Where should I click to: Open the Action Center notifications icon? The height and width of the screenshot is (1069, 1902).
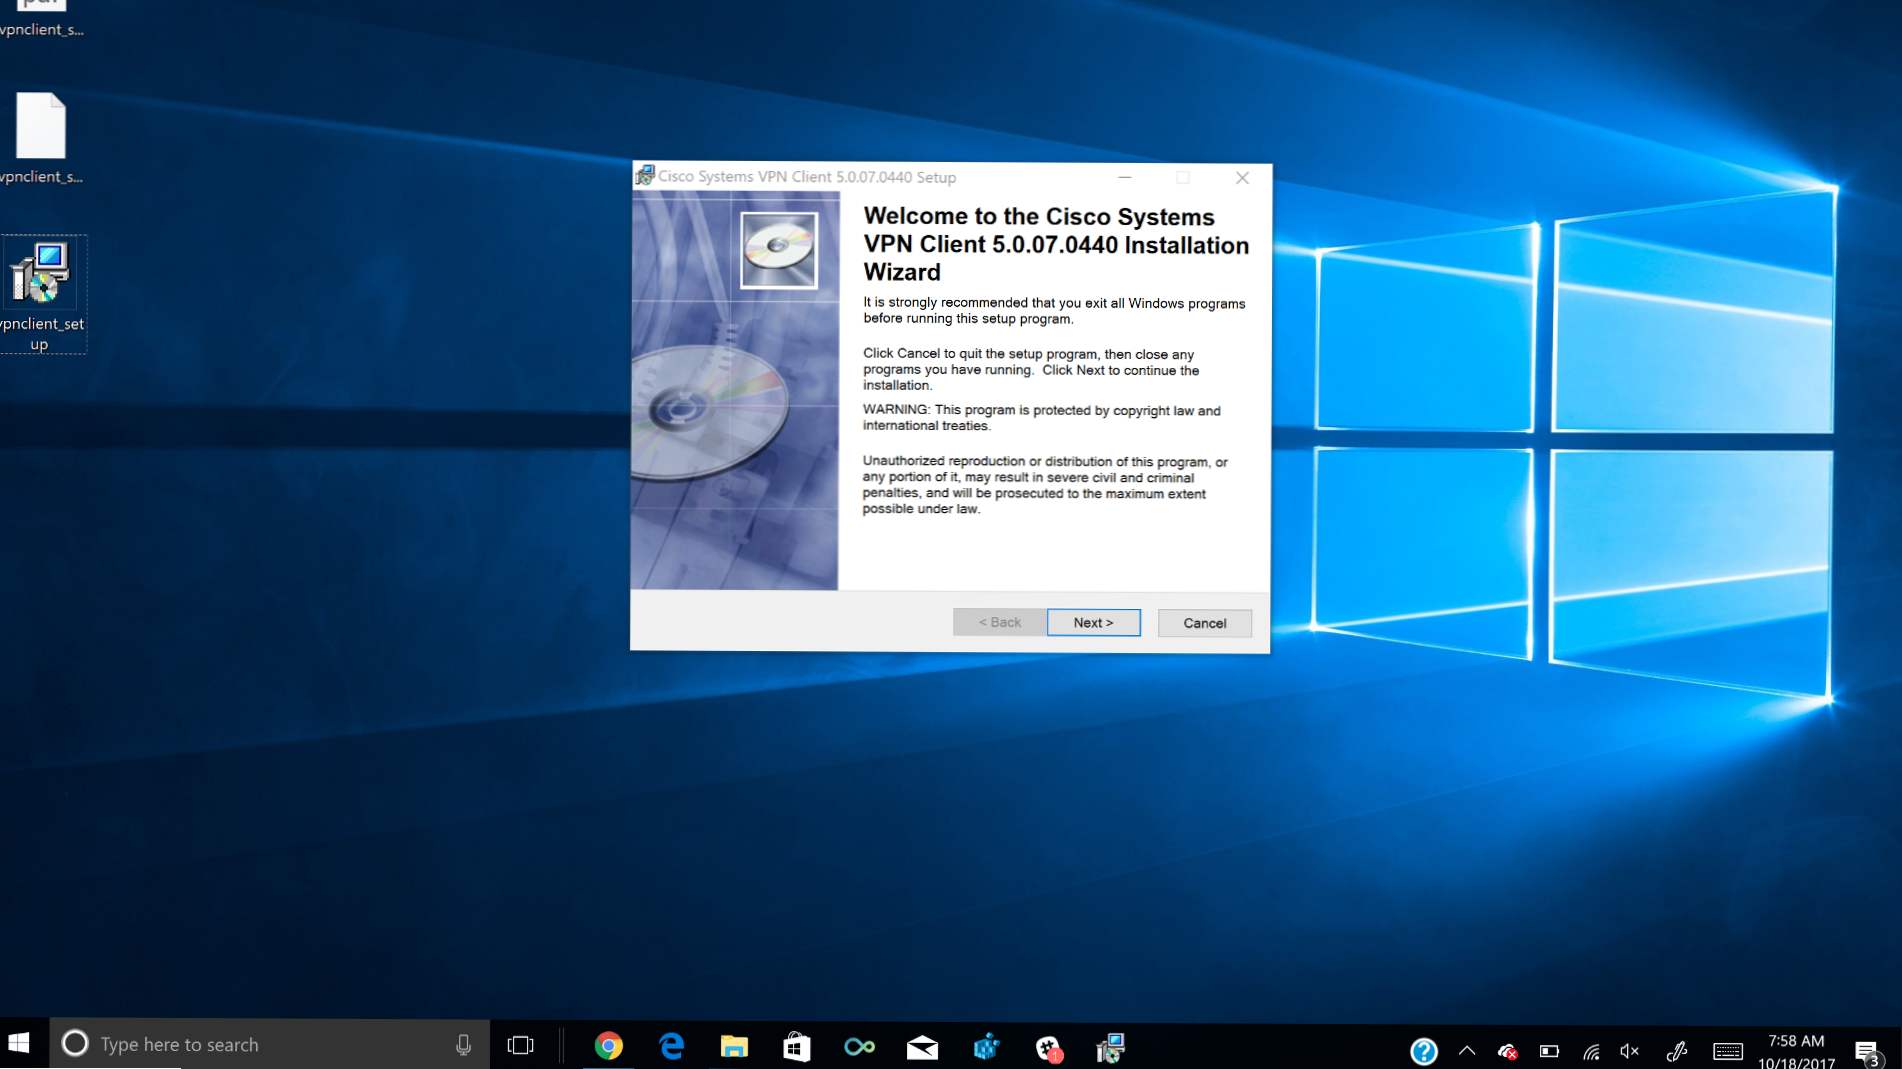click(1867, 1052)
